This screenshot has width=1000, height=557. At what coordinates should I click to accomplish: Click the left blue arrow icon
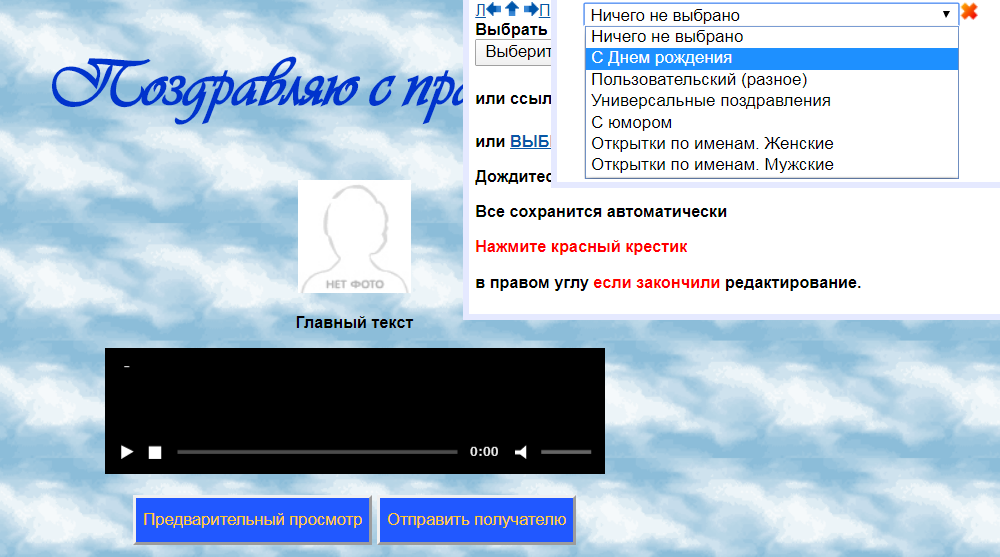point(493,10)
